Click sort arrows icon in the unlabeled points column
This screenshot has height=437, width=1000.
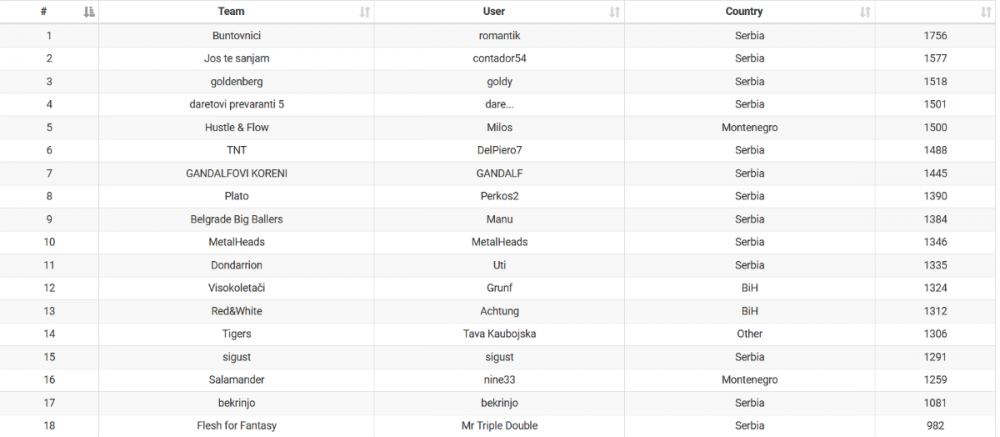coord(986,12)
